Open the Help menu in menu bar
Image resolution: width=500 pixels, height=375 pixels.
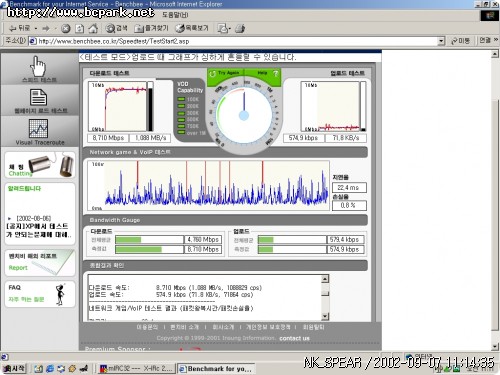tap(175, 15)
